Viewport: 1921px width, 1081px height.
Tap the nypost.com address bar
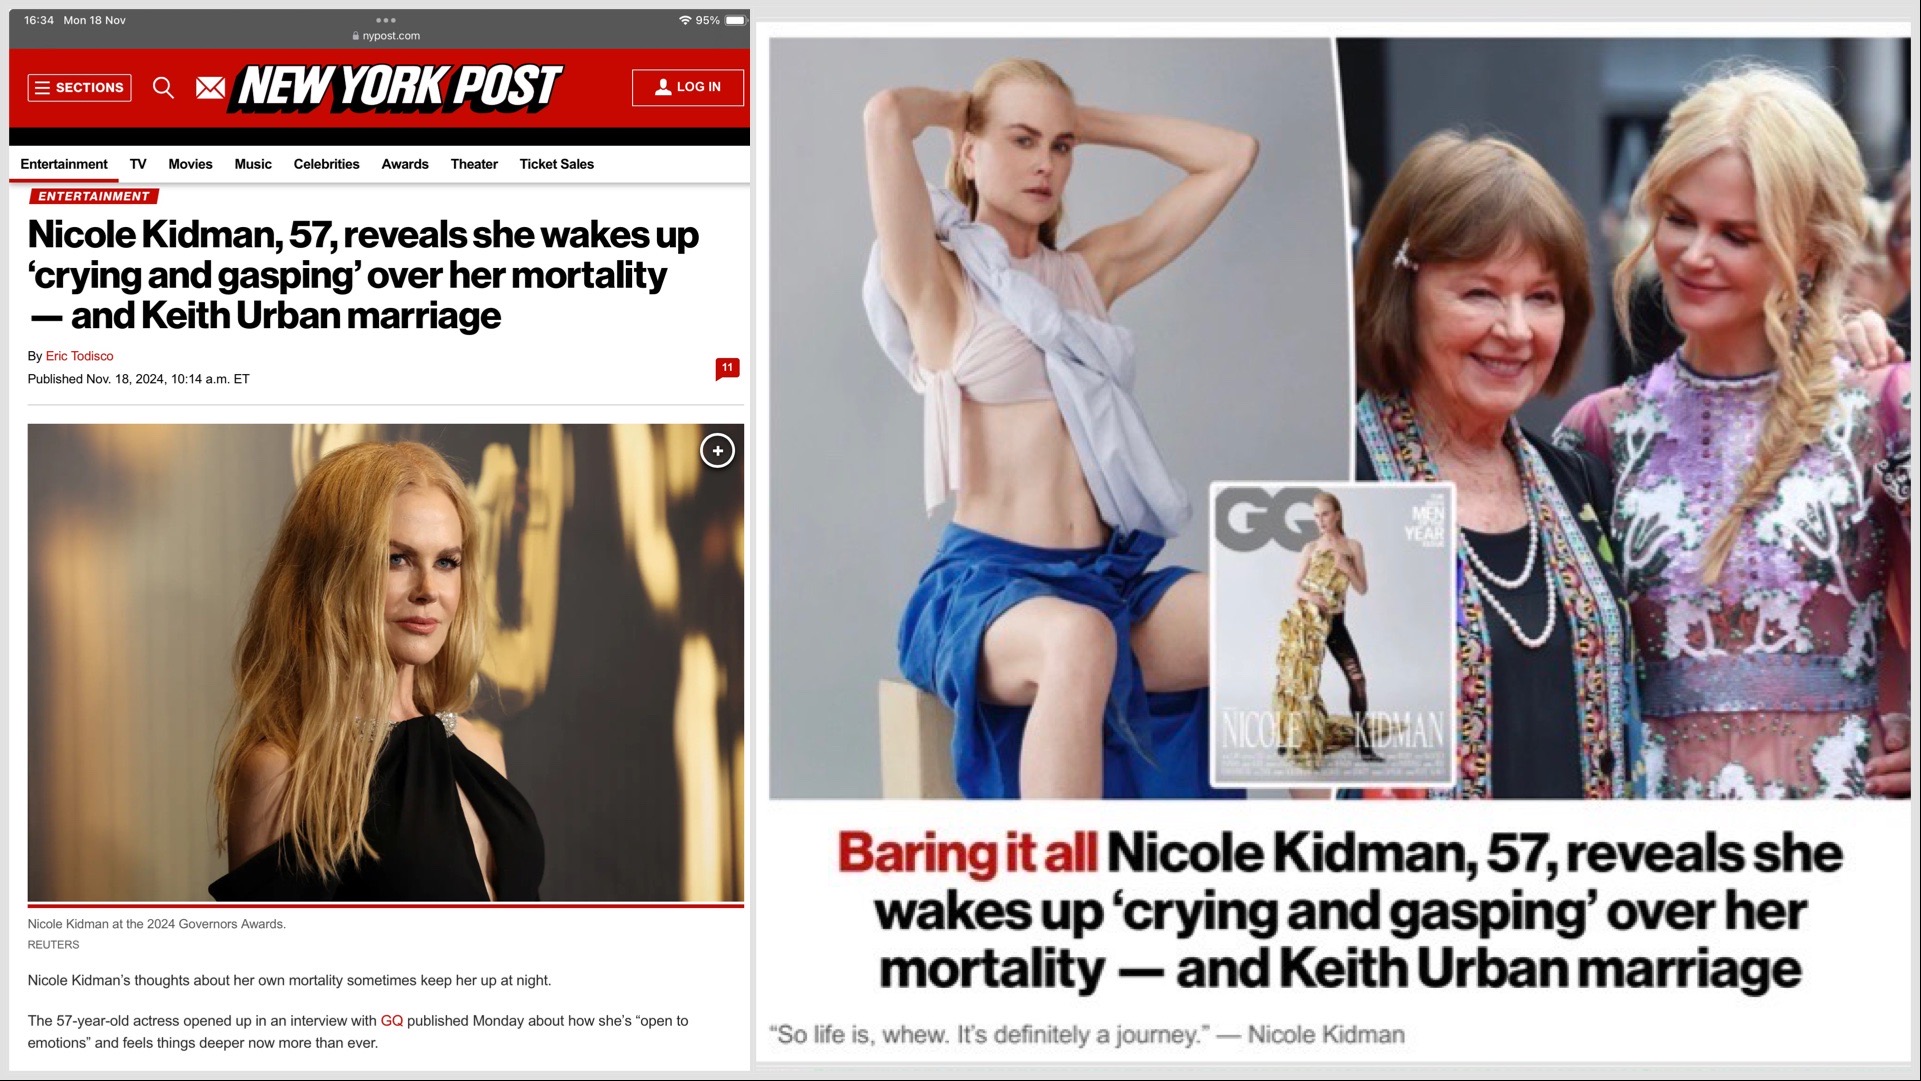point(386,36)
